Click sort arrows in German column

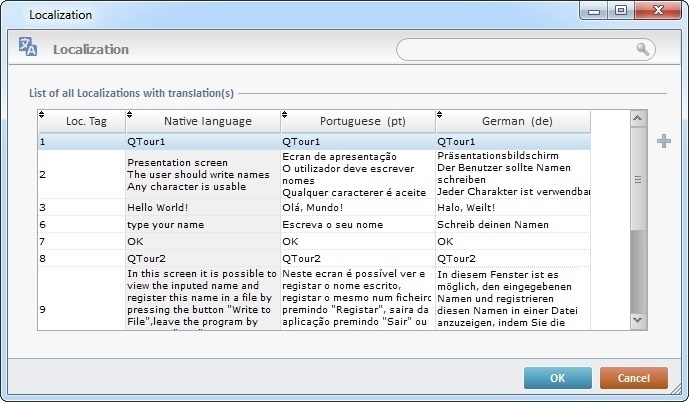(x=441, y=115)
